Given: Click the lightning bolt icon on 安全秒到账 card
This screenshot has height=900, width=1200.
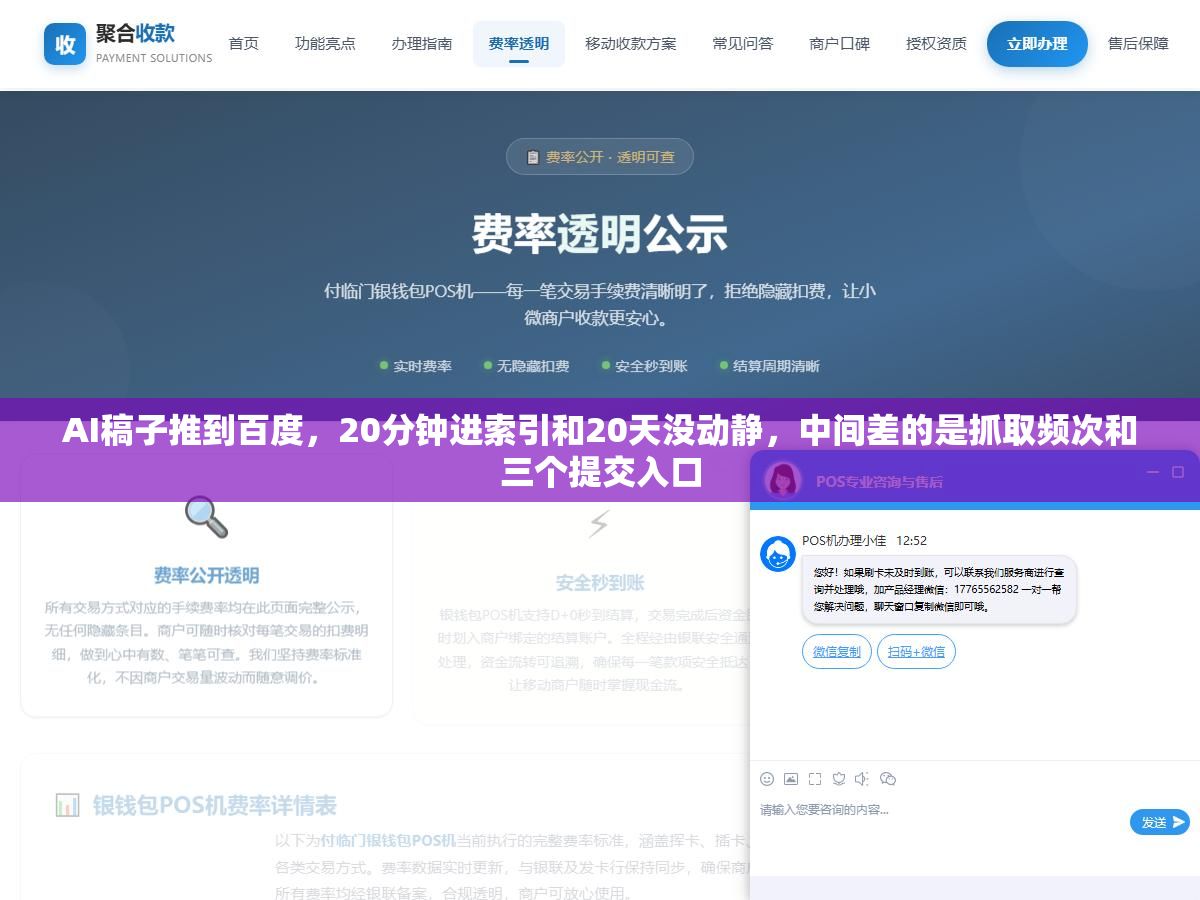Looking at the screenshot, I should point(599,523).
